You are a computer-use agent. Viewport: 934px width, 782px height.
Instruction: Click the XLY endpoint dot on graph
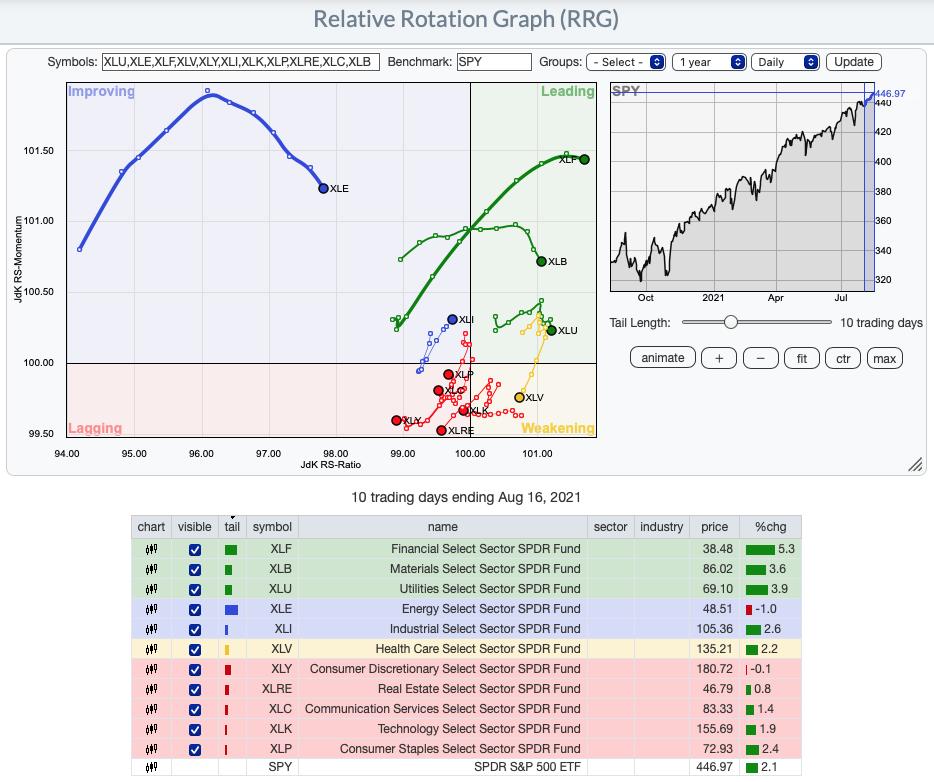click(396, 420)
